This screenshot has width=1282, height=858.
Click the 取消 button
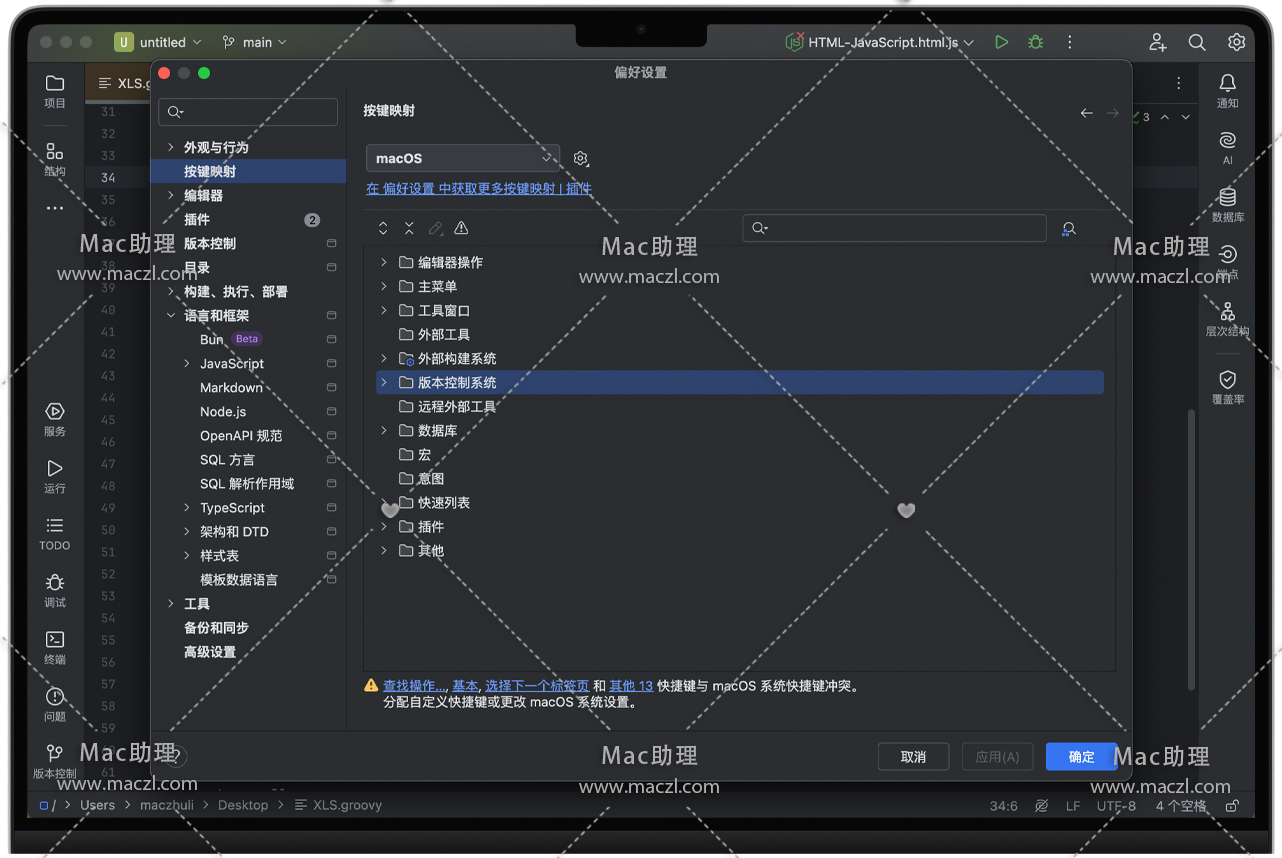pos(913,757)
